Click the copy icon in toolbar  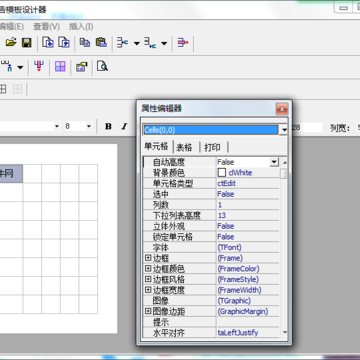[85, 43]
